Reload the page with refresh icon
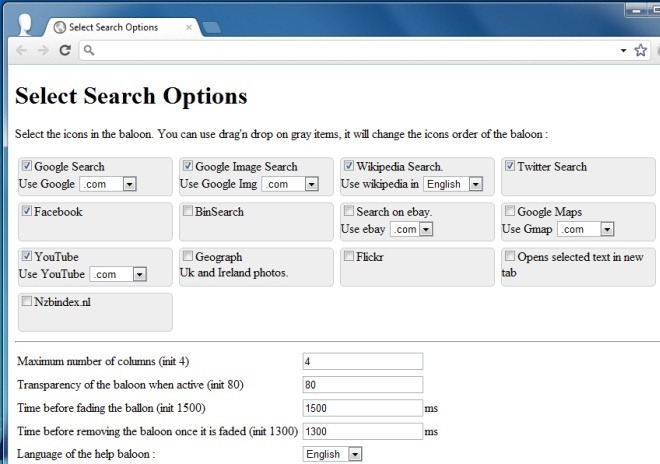 pos(65,51)
